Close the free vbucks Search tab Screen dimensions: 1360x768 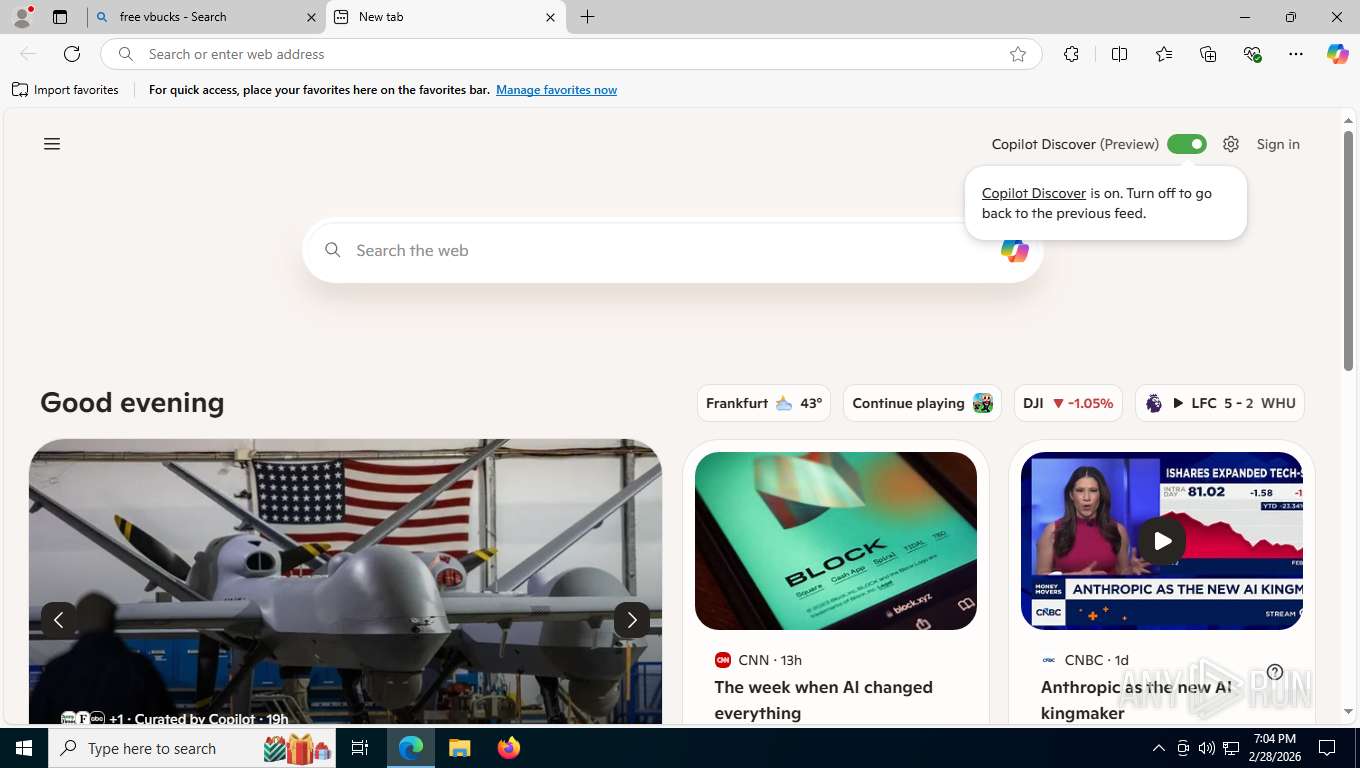click(x=311, y=17)
